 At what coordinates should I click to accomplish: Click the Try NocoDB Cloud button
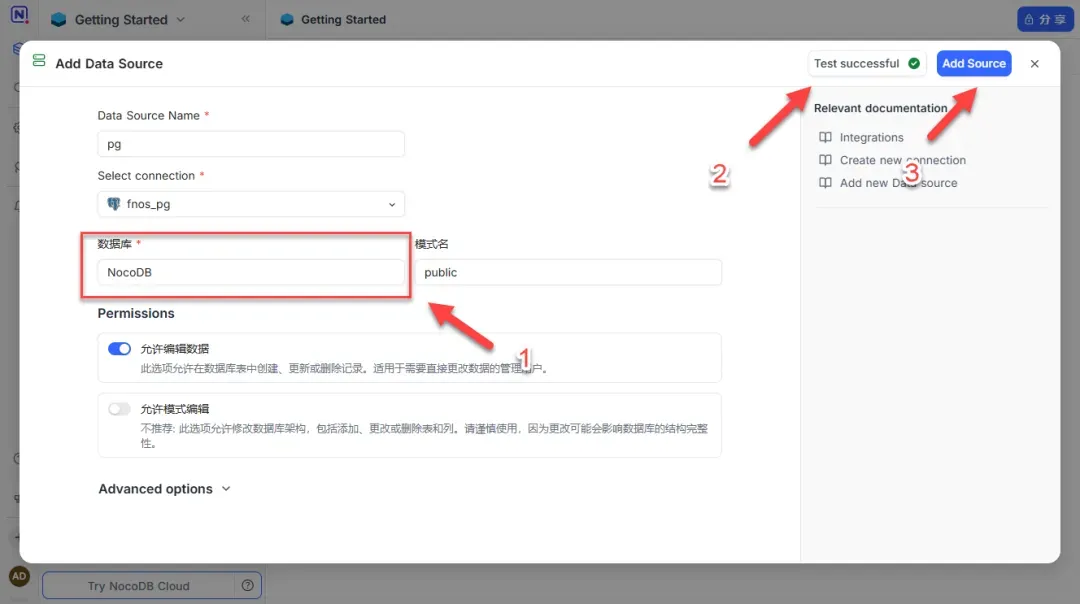[138, 585]
